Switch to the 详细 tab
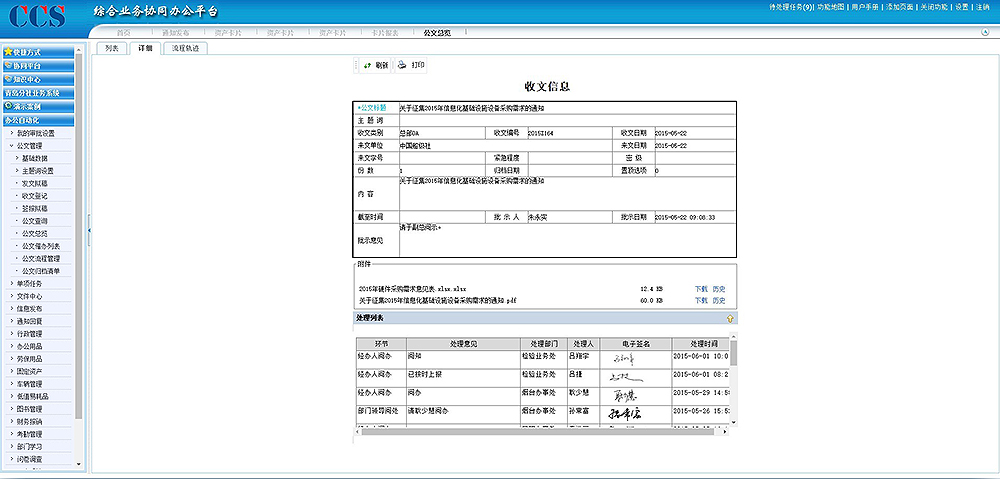The image size is (1000, 479). (145, 48)
